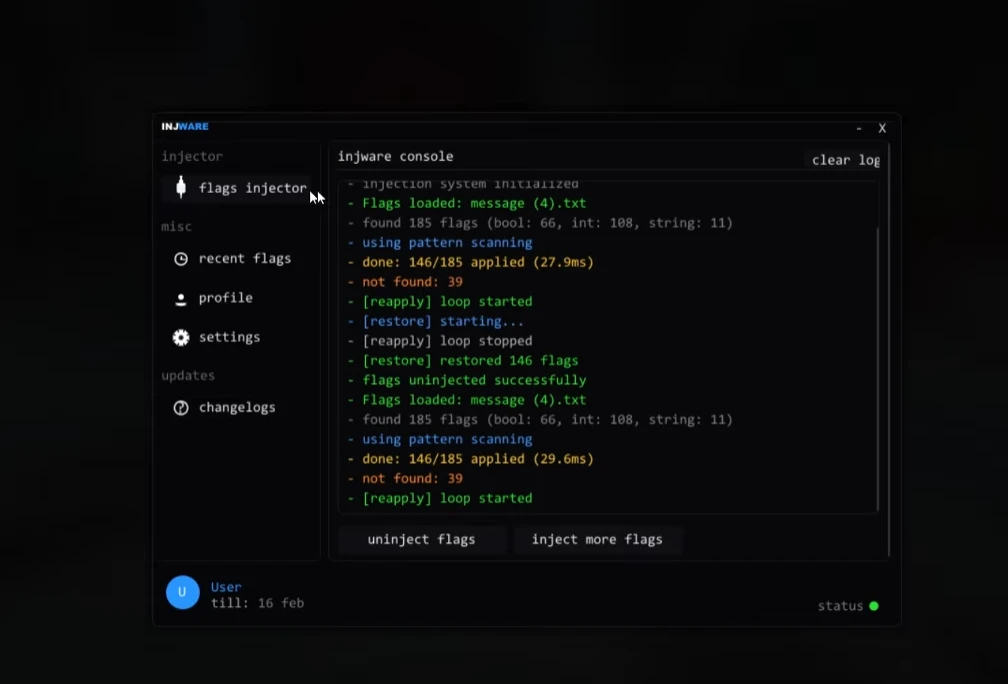Click the recent flags clock icon
1008x684 pixels.
181,259
